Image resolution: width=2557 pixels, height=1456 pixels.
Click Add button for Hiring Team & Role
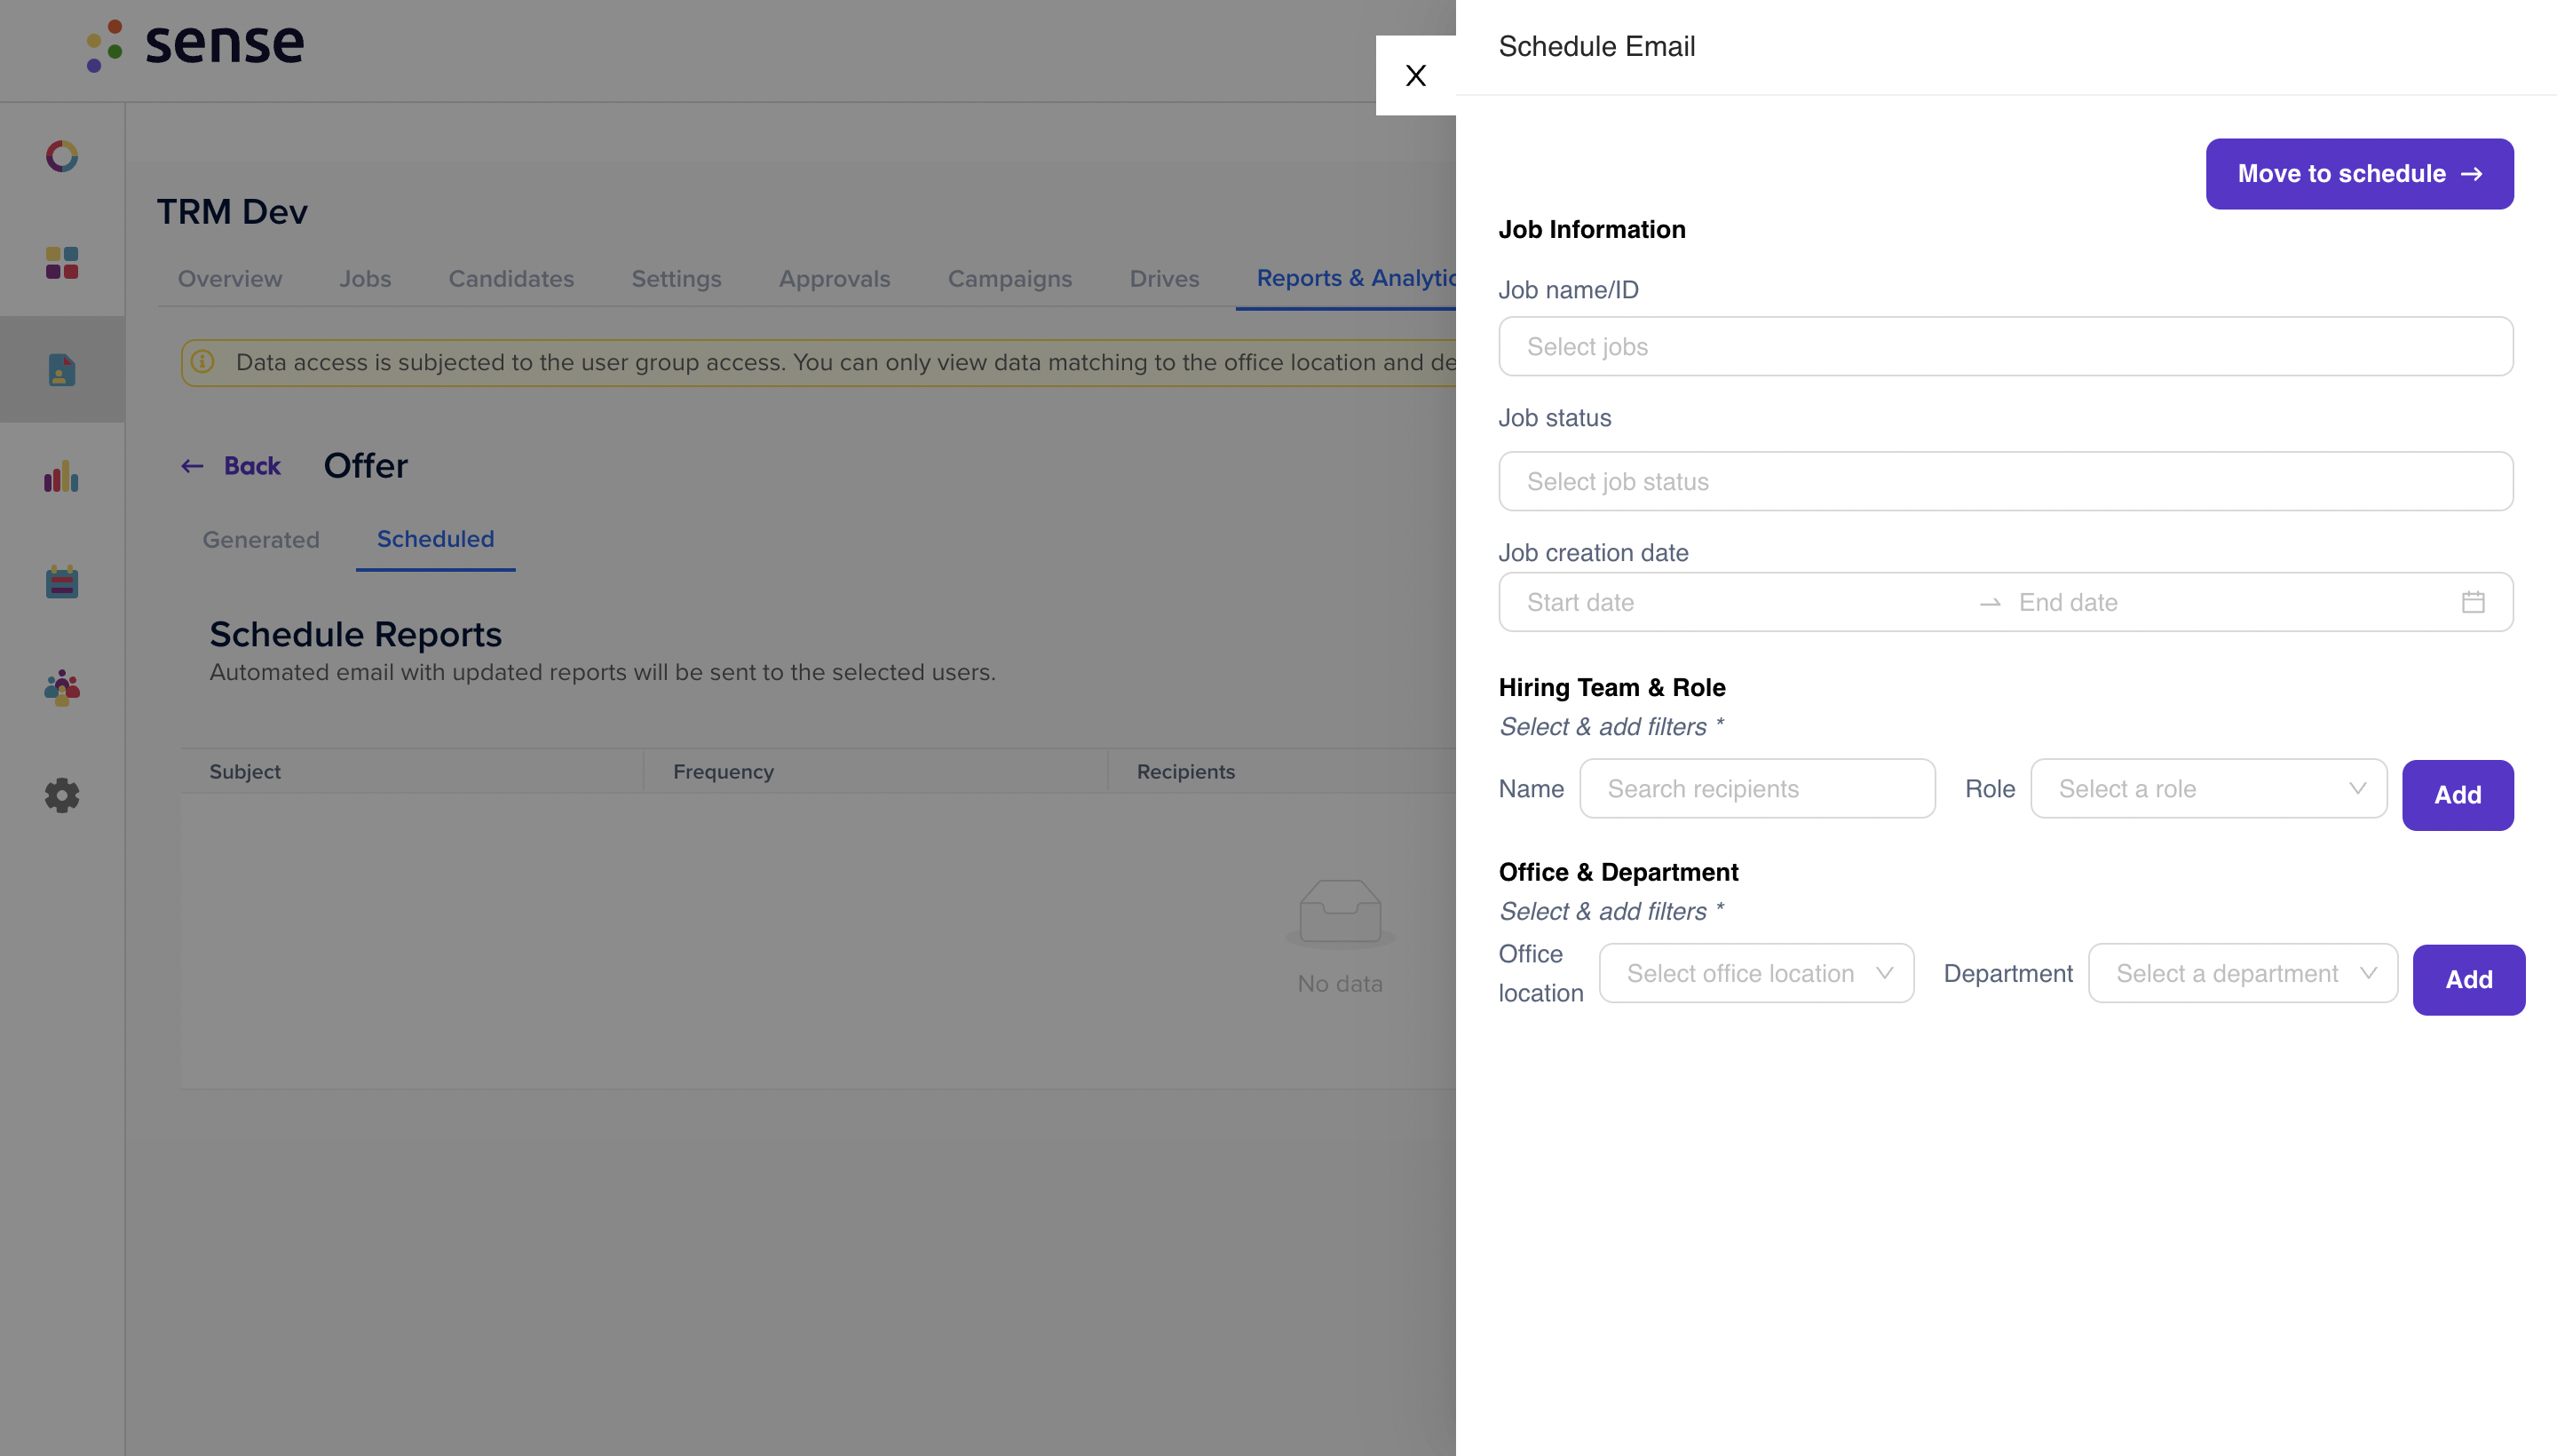pyautogui.click(x=2457, y=795)
